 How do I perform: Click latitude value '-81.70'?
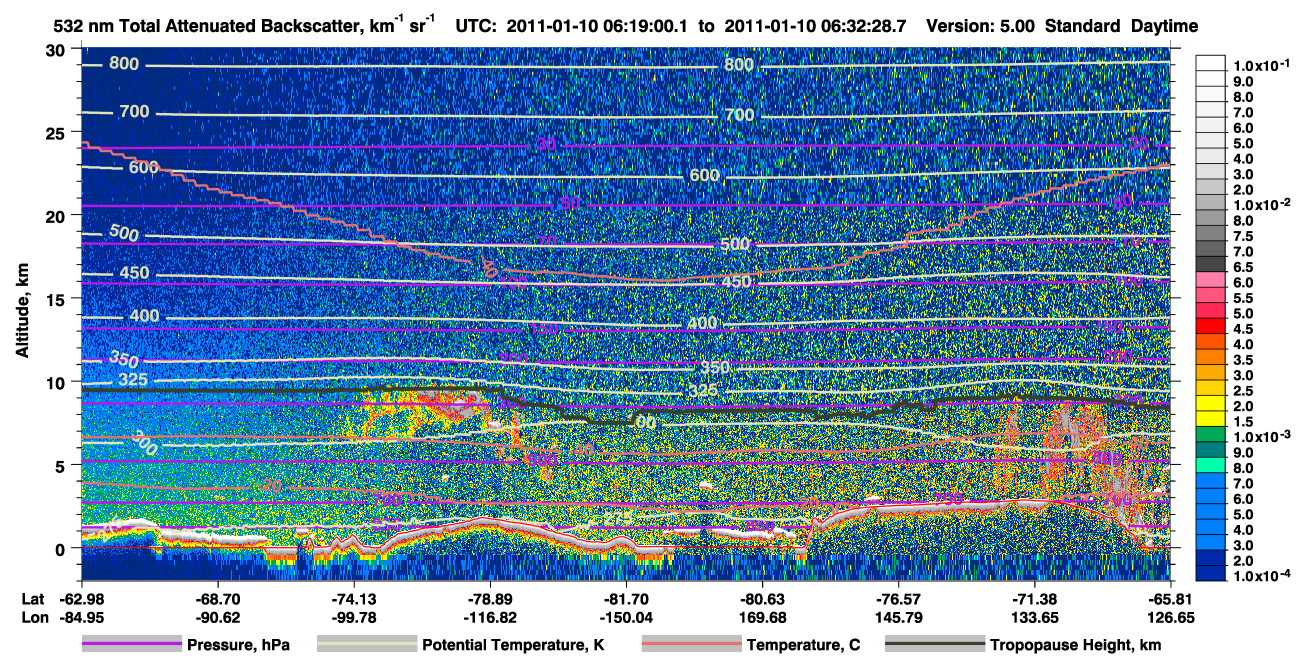pos(626,599)
